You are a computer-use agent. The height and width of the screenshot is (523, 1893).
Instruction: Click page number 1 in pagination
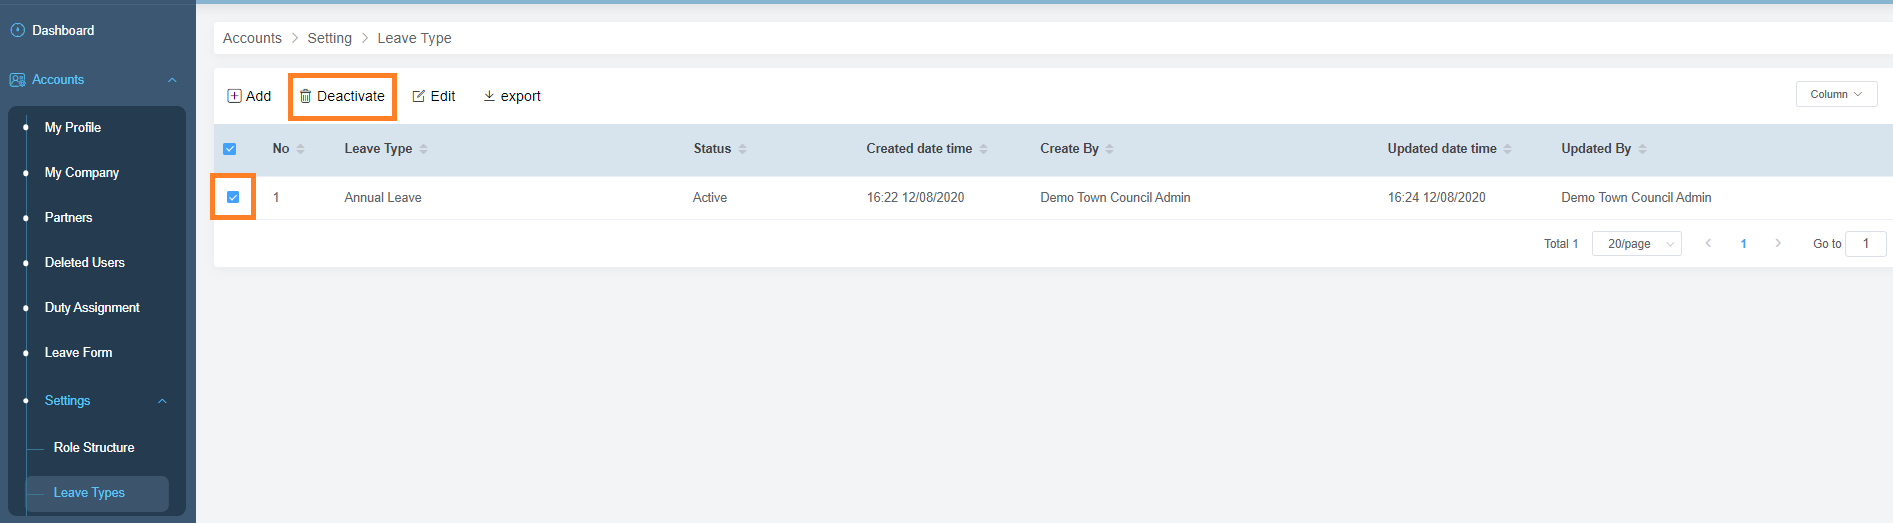tap(1743, 244)
